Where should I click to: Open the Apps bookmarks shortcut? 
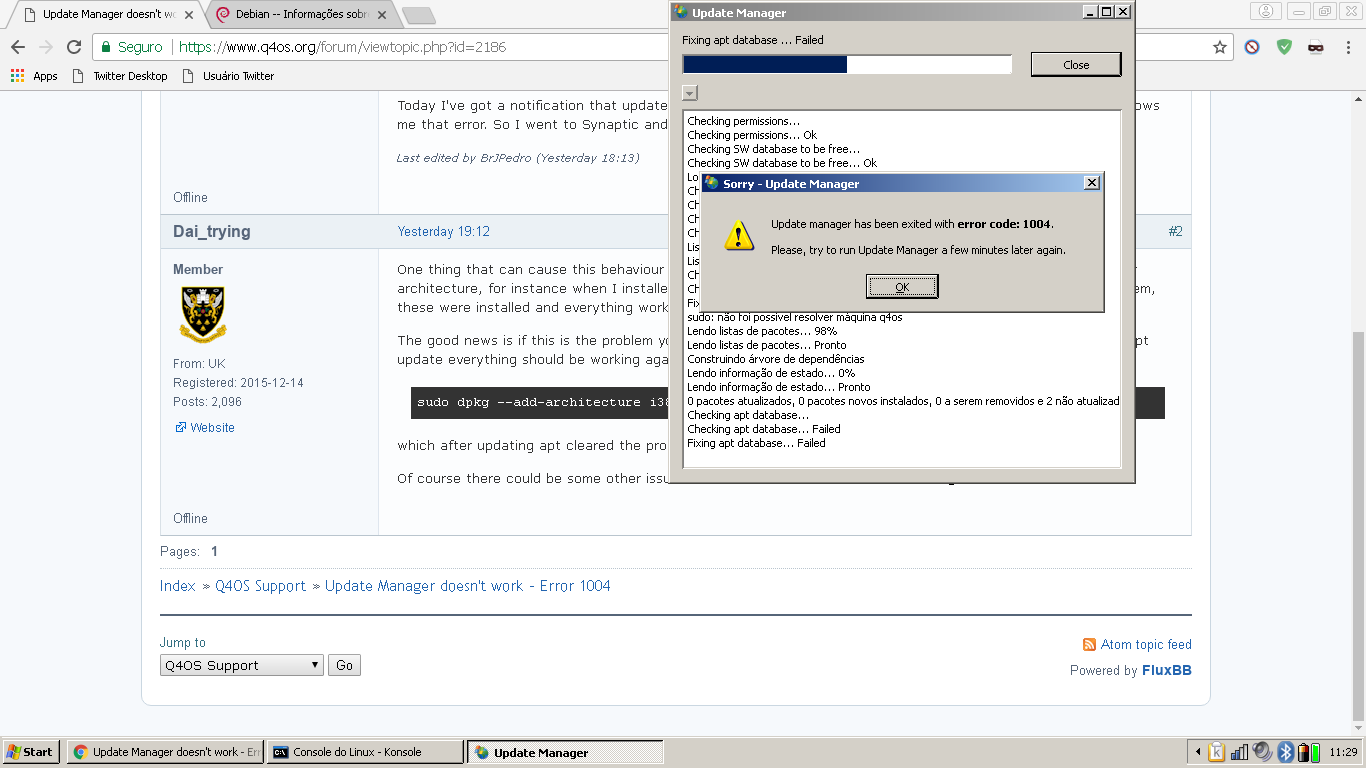(34, 76)
